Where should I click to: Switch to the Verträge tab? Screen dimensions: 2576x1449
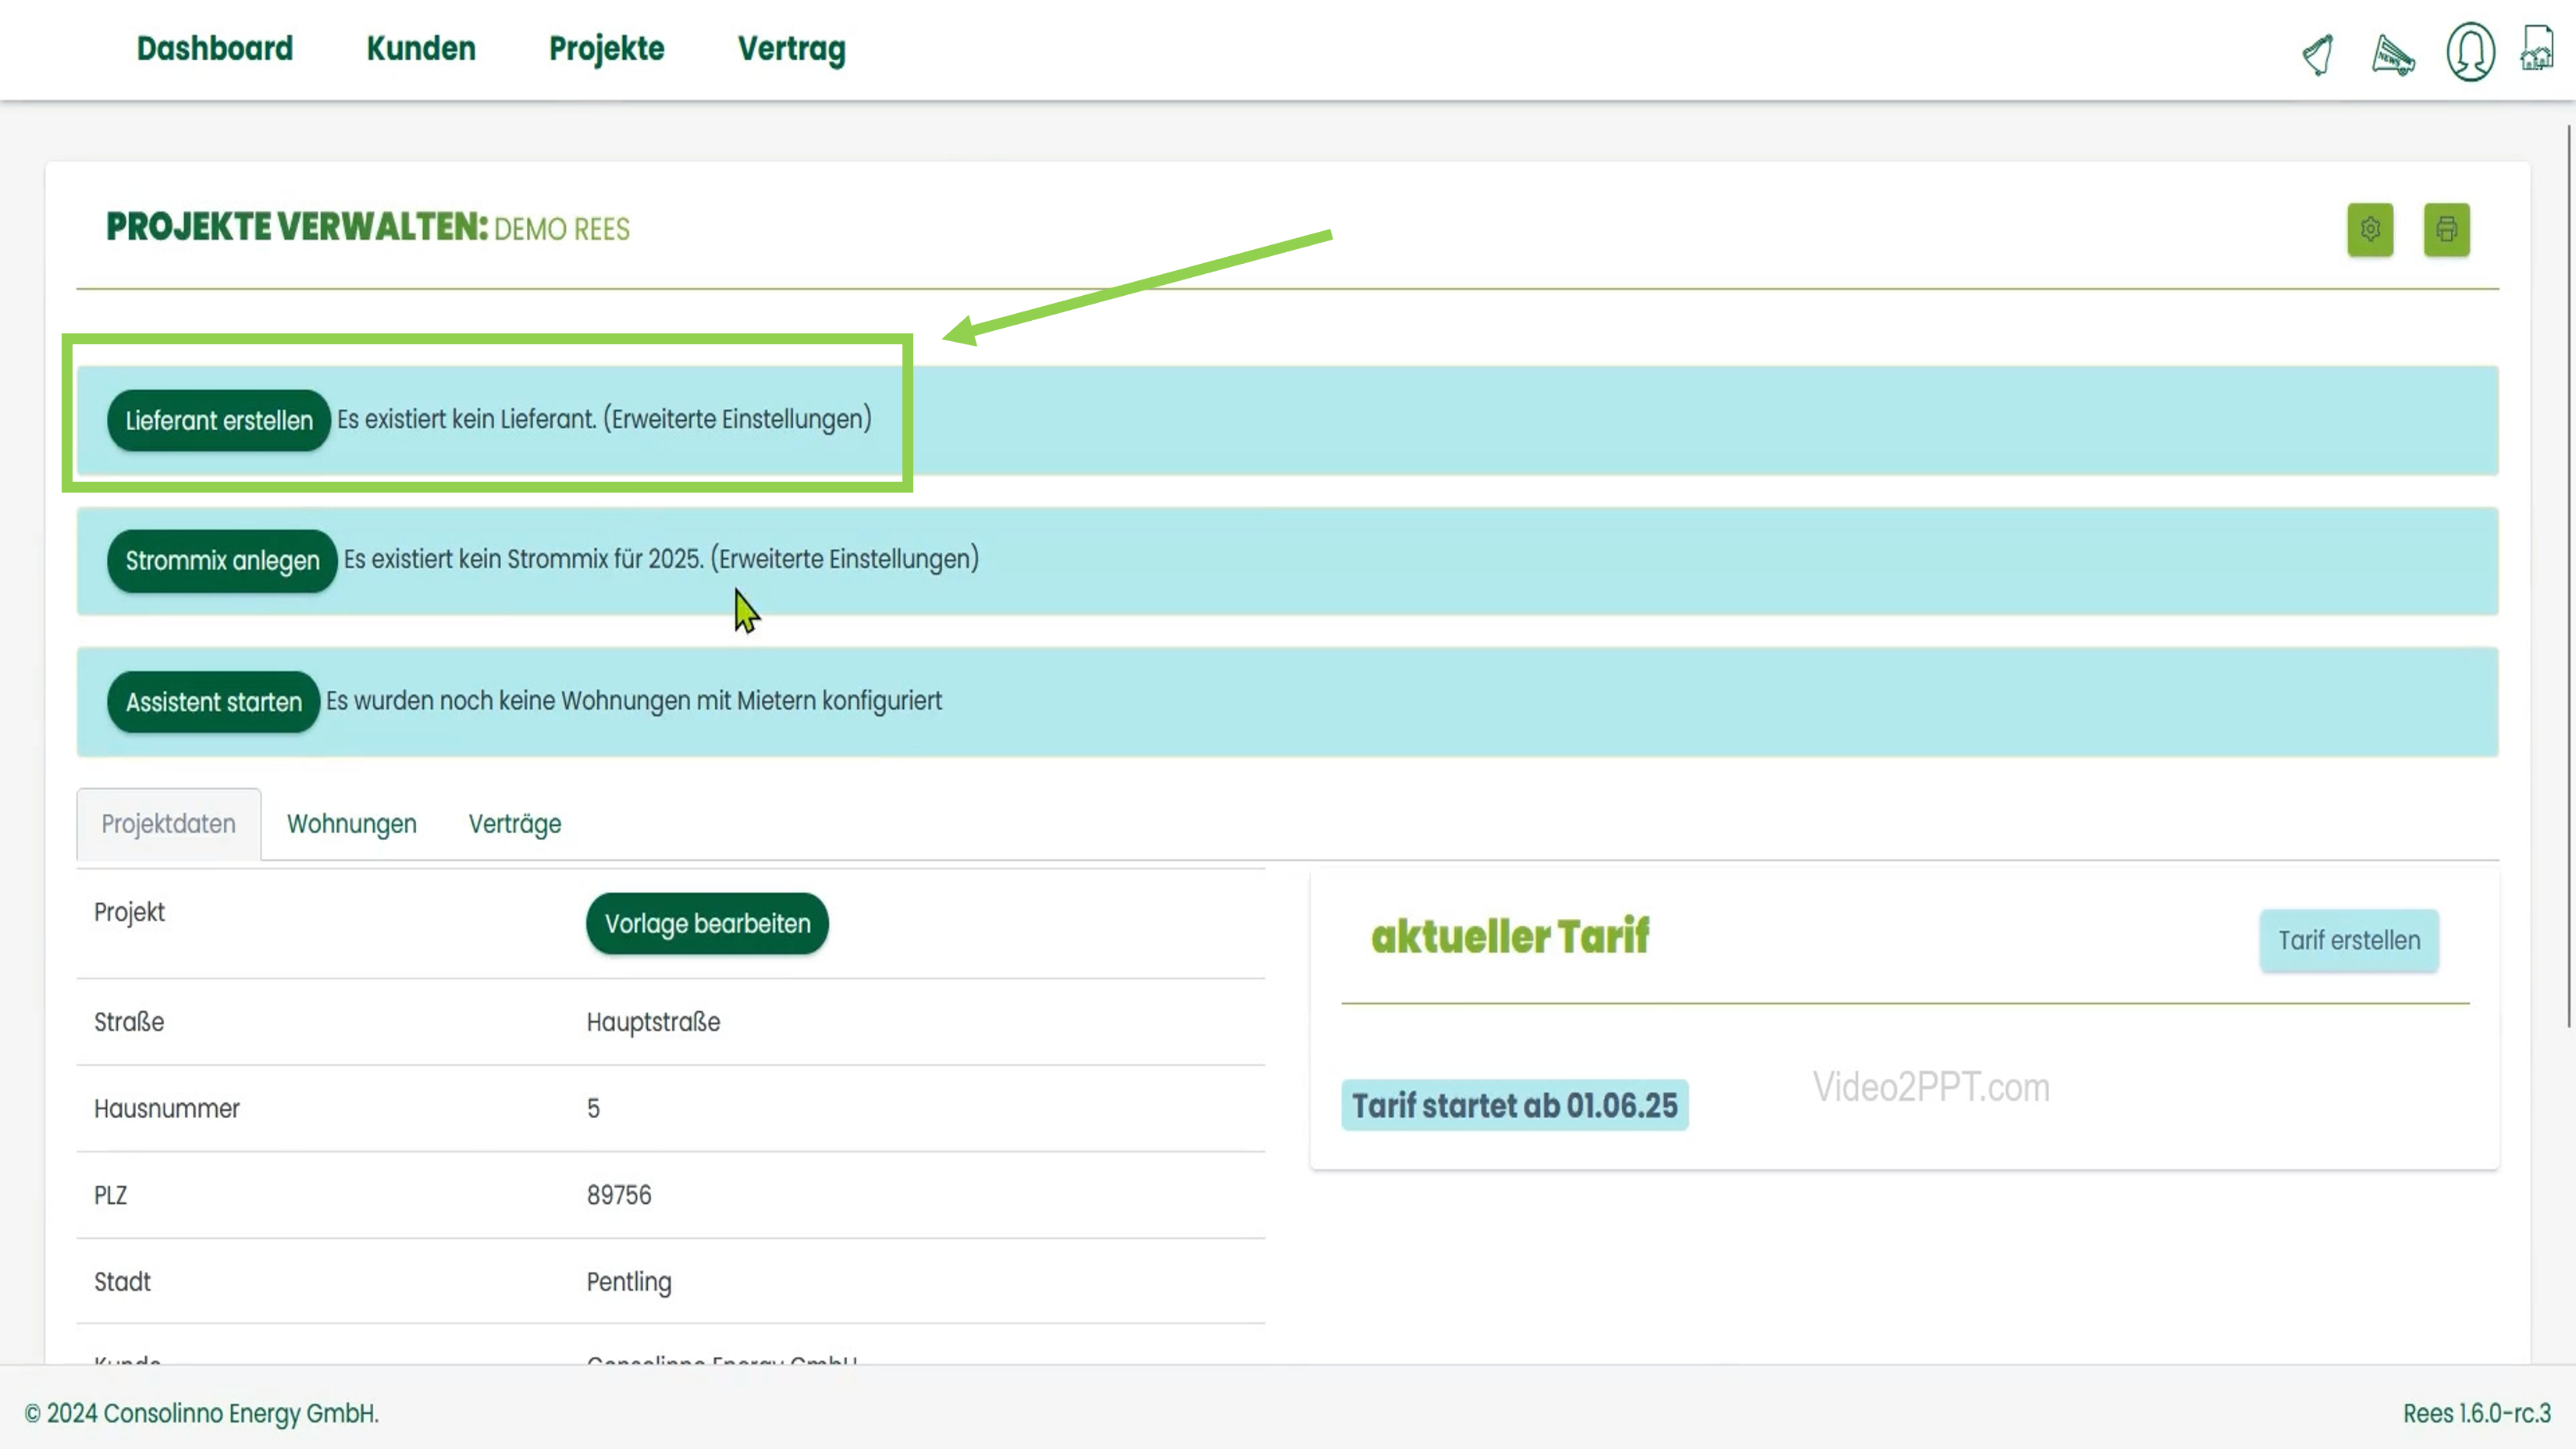pyautogui.click(x=515, y=824)
